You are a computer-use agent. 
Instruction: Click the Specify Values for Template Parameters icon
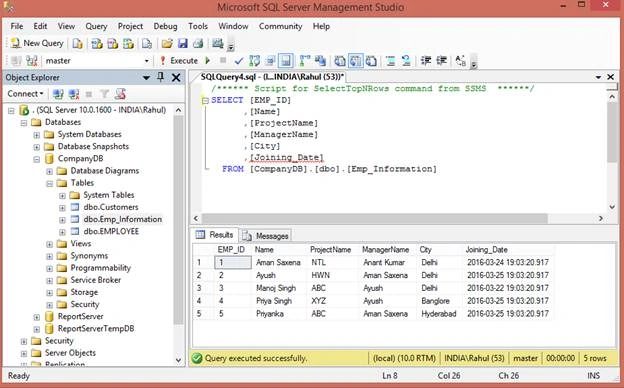[x=460, y=60]
